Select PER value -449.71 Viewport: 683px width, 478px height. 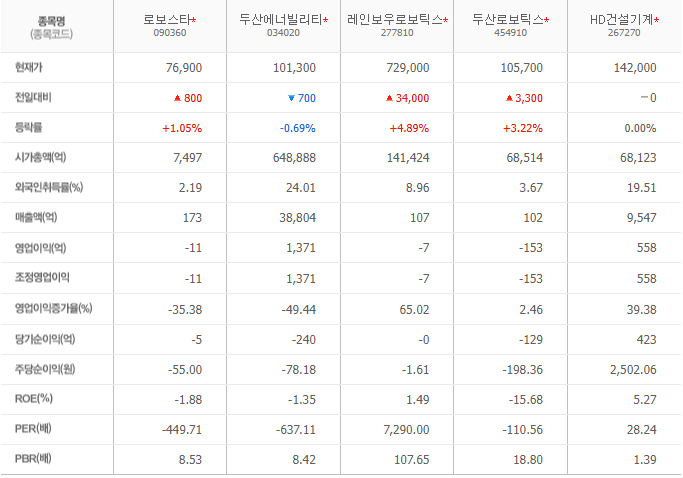pyautogui.click(x=182, y=430)
